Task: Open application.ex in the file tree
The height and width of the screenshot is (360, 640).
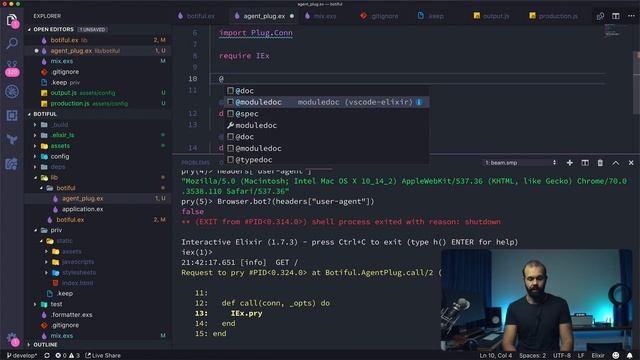Action: pos(82,209)
